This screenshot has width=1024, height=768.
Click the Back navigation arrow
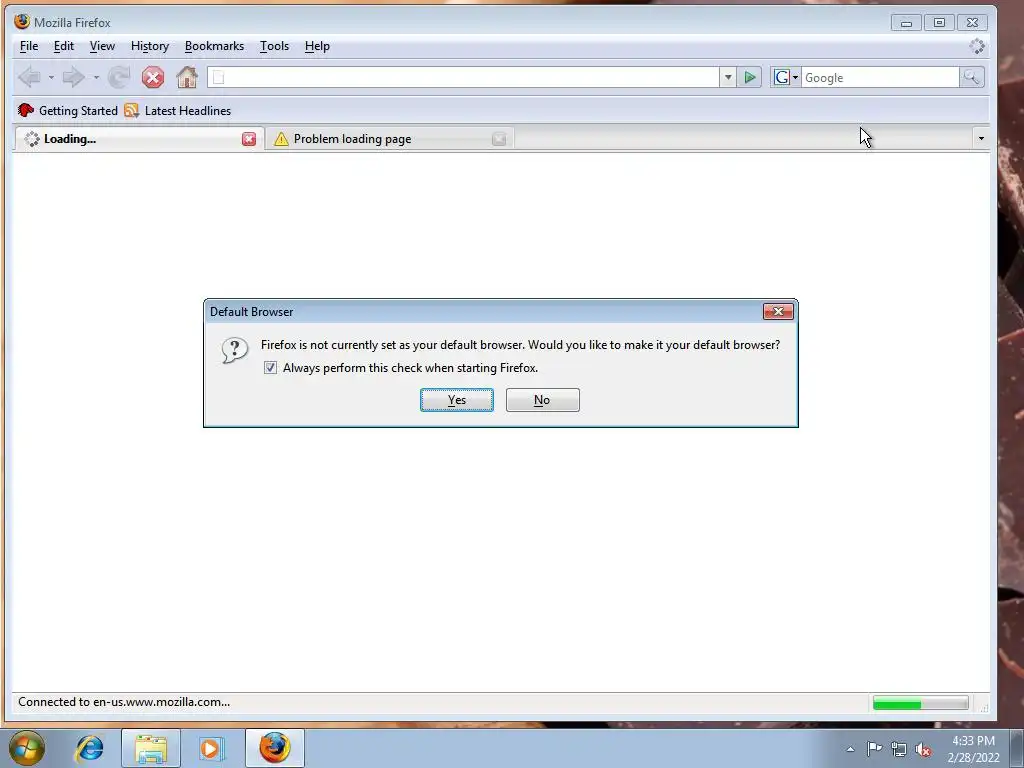[x=29, y=78]
